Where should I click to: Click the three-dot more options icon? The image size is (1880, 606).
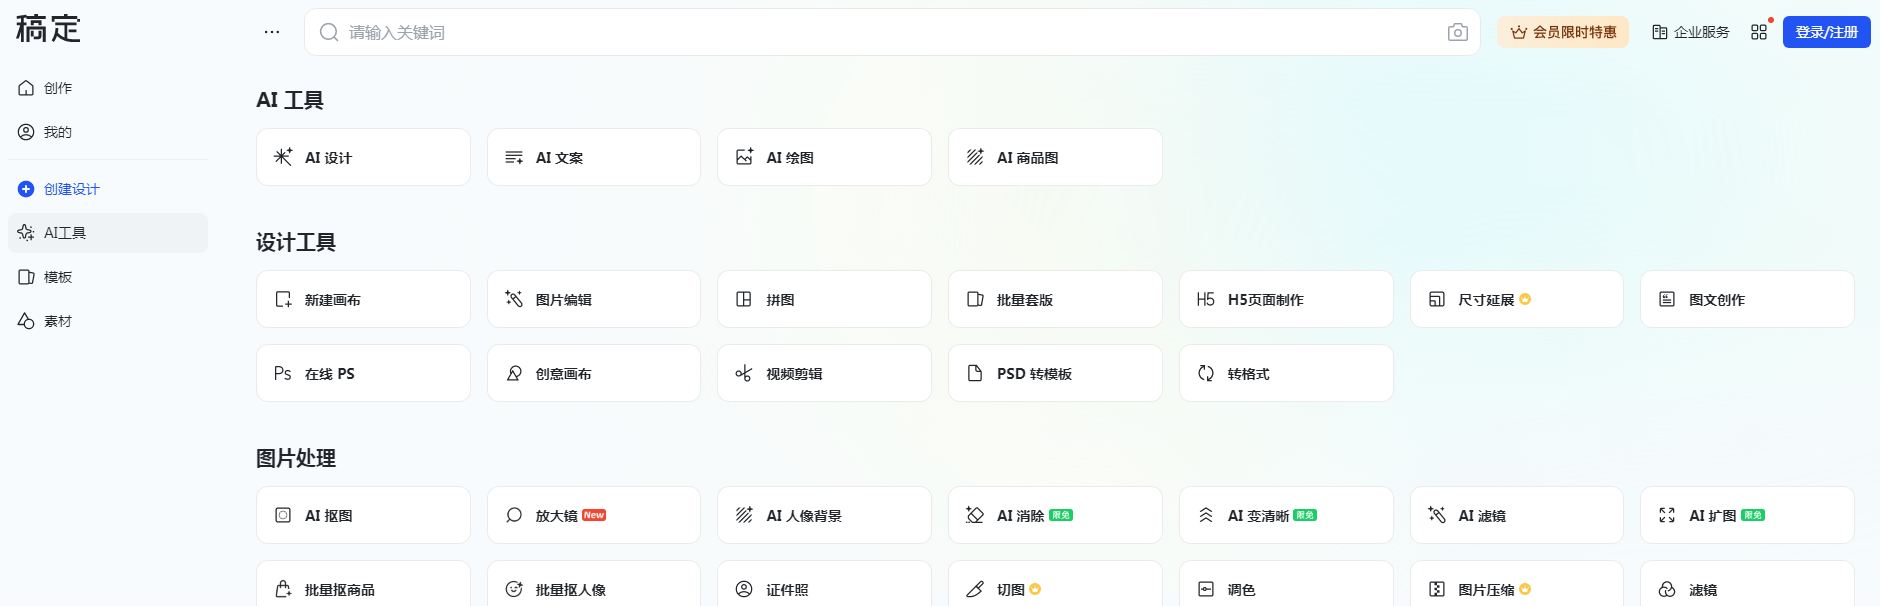coord(272,32)
